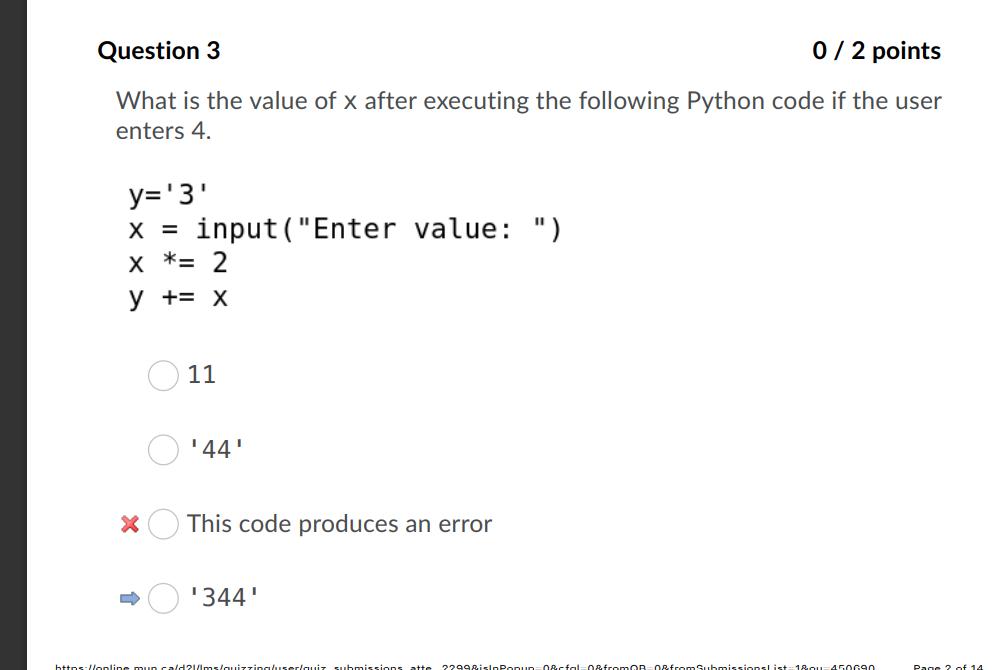This screenshot has height=670, width=1000.
Task: Select the '344' radio button
Action: pyautogui.click(x=162, y=598)
